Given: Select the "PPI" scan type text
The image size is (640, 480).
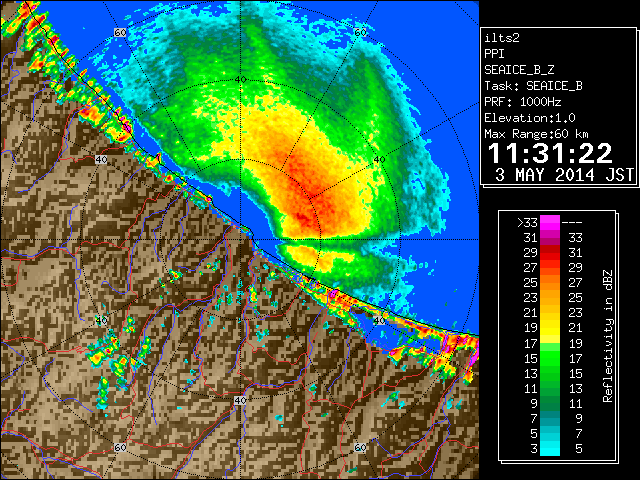Looking at the screenshot, I should [x=494, y=54].
